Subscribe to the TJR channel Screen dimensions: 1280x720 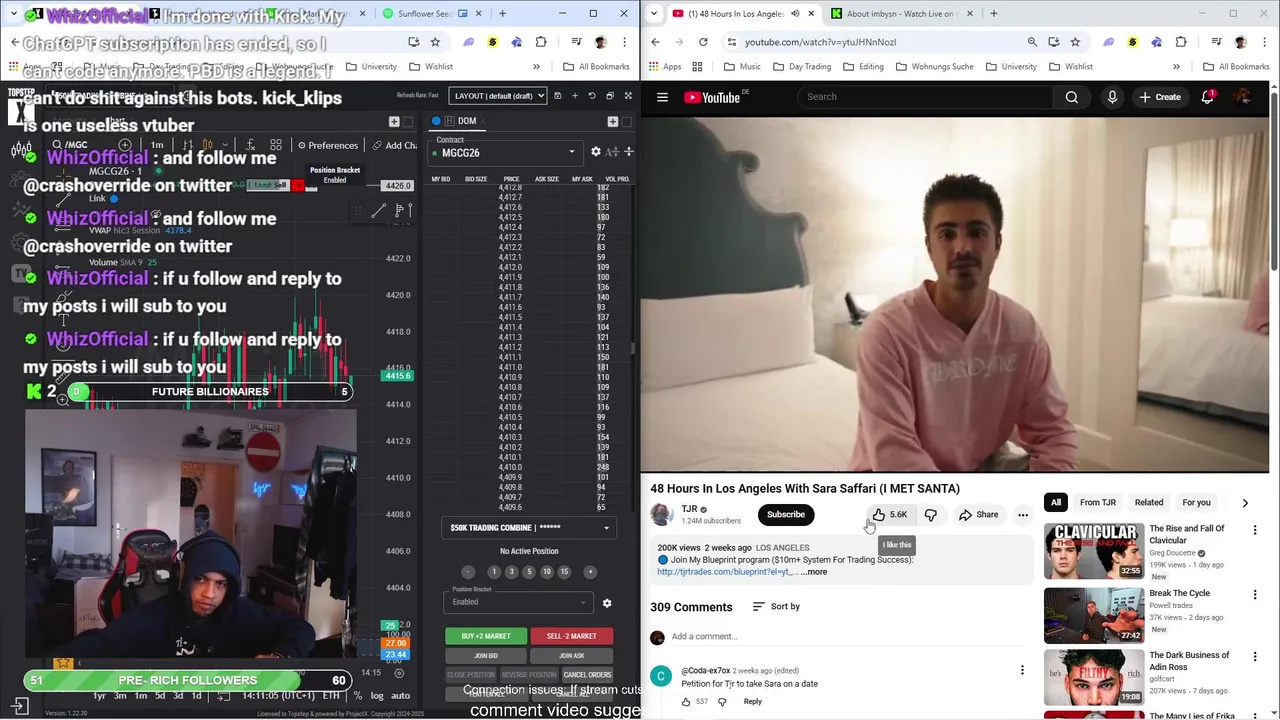tap(785, 515)
